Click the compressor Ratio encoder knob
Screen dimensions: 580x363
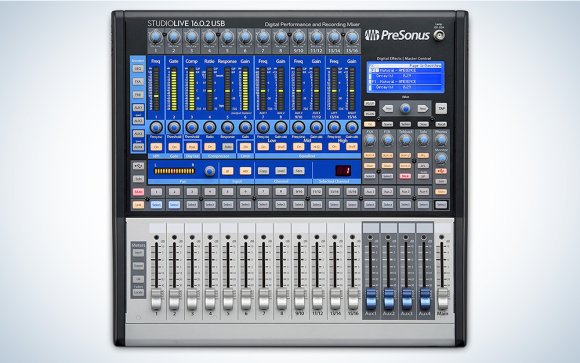point(209,127)
